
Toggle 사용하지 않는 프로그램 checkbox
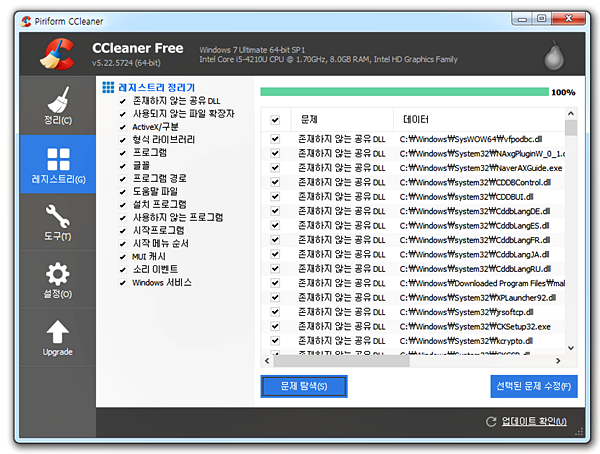tap(122, 218)
